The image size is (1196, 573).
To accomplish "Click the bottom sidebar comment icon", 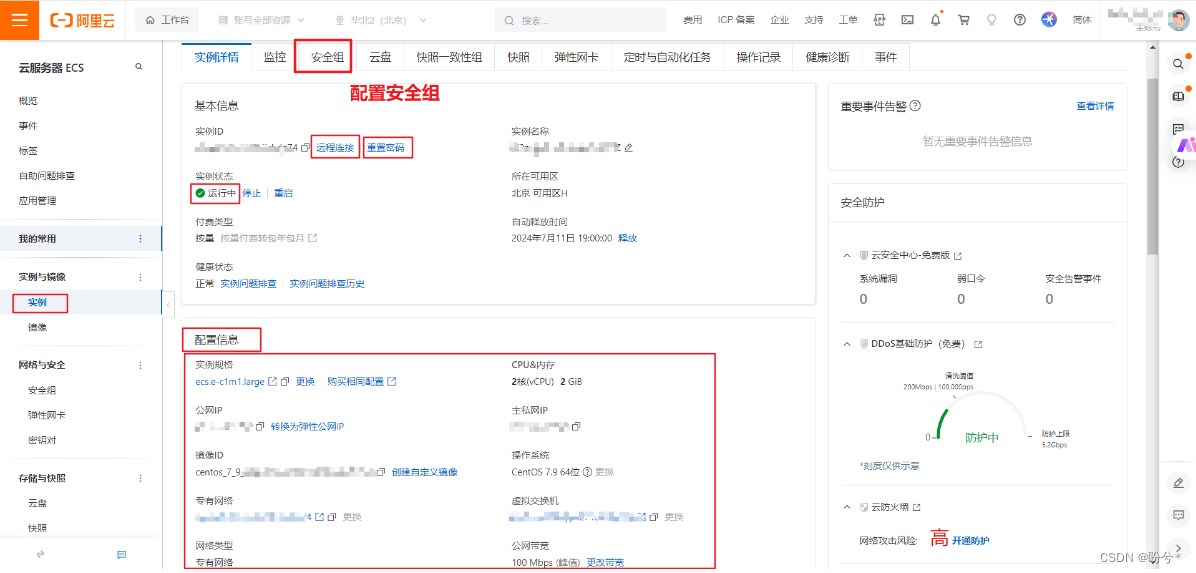I will pos(121,553).
